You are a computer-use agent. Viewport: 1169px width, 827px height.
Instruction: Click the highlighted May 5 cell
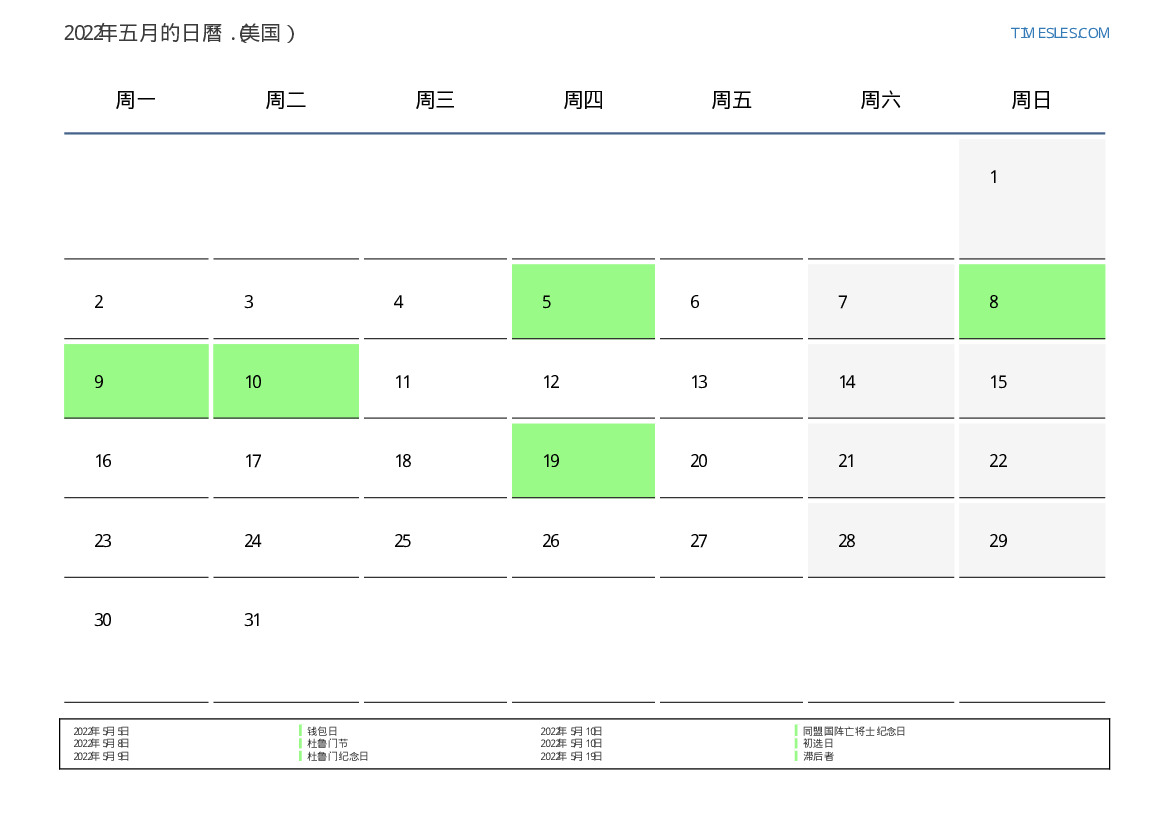(583, 301)
